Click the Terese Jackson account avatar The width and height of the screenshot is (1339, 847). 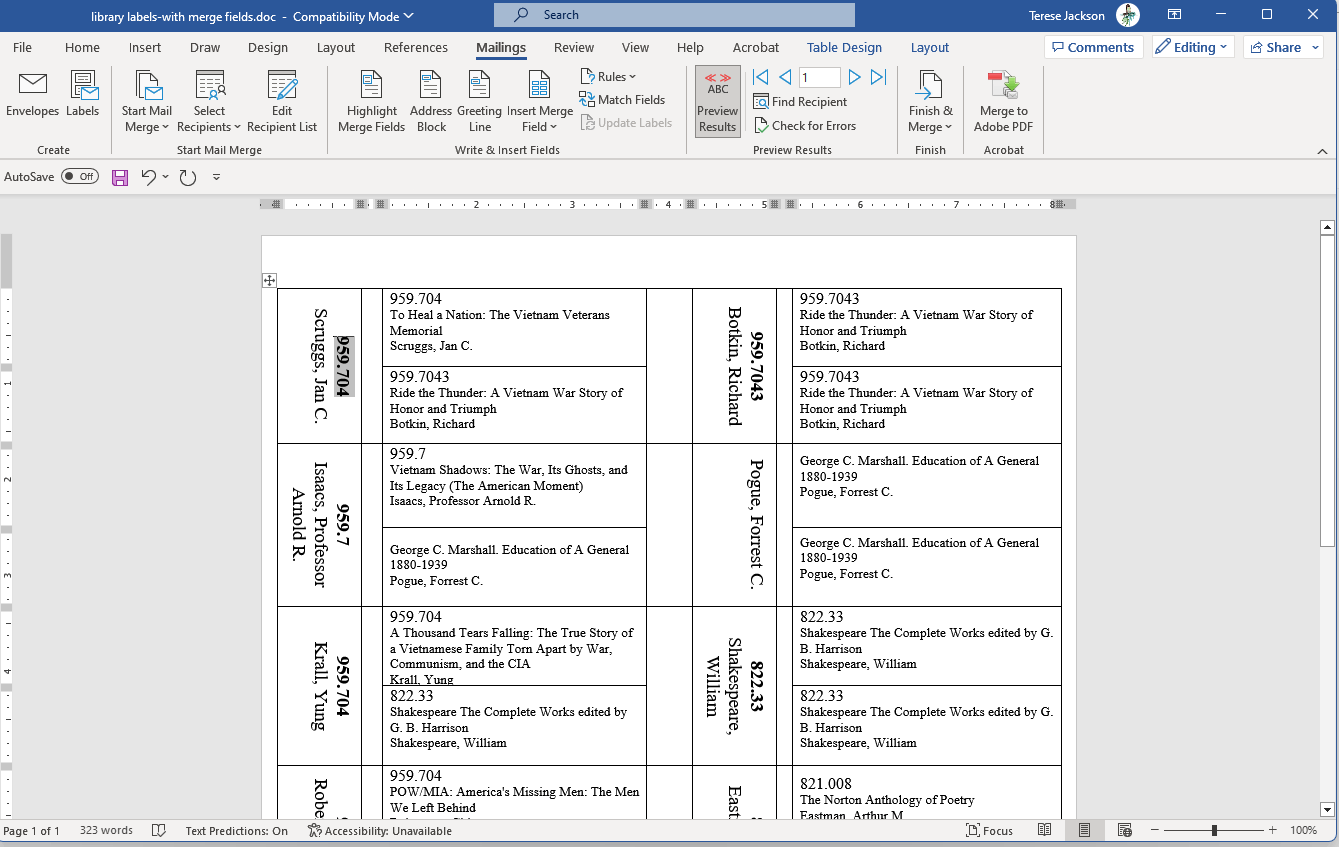[1127, 15]
